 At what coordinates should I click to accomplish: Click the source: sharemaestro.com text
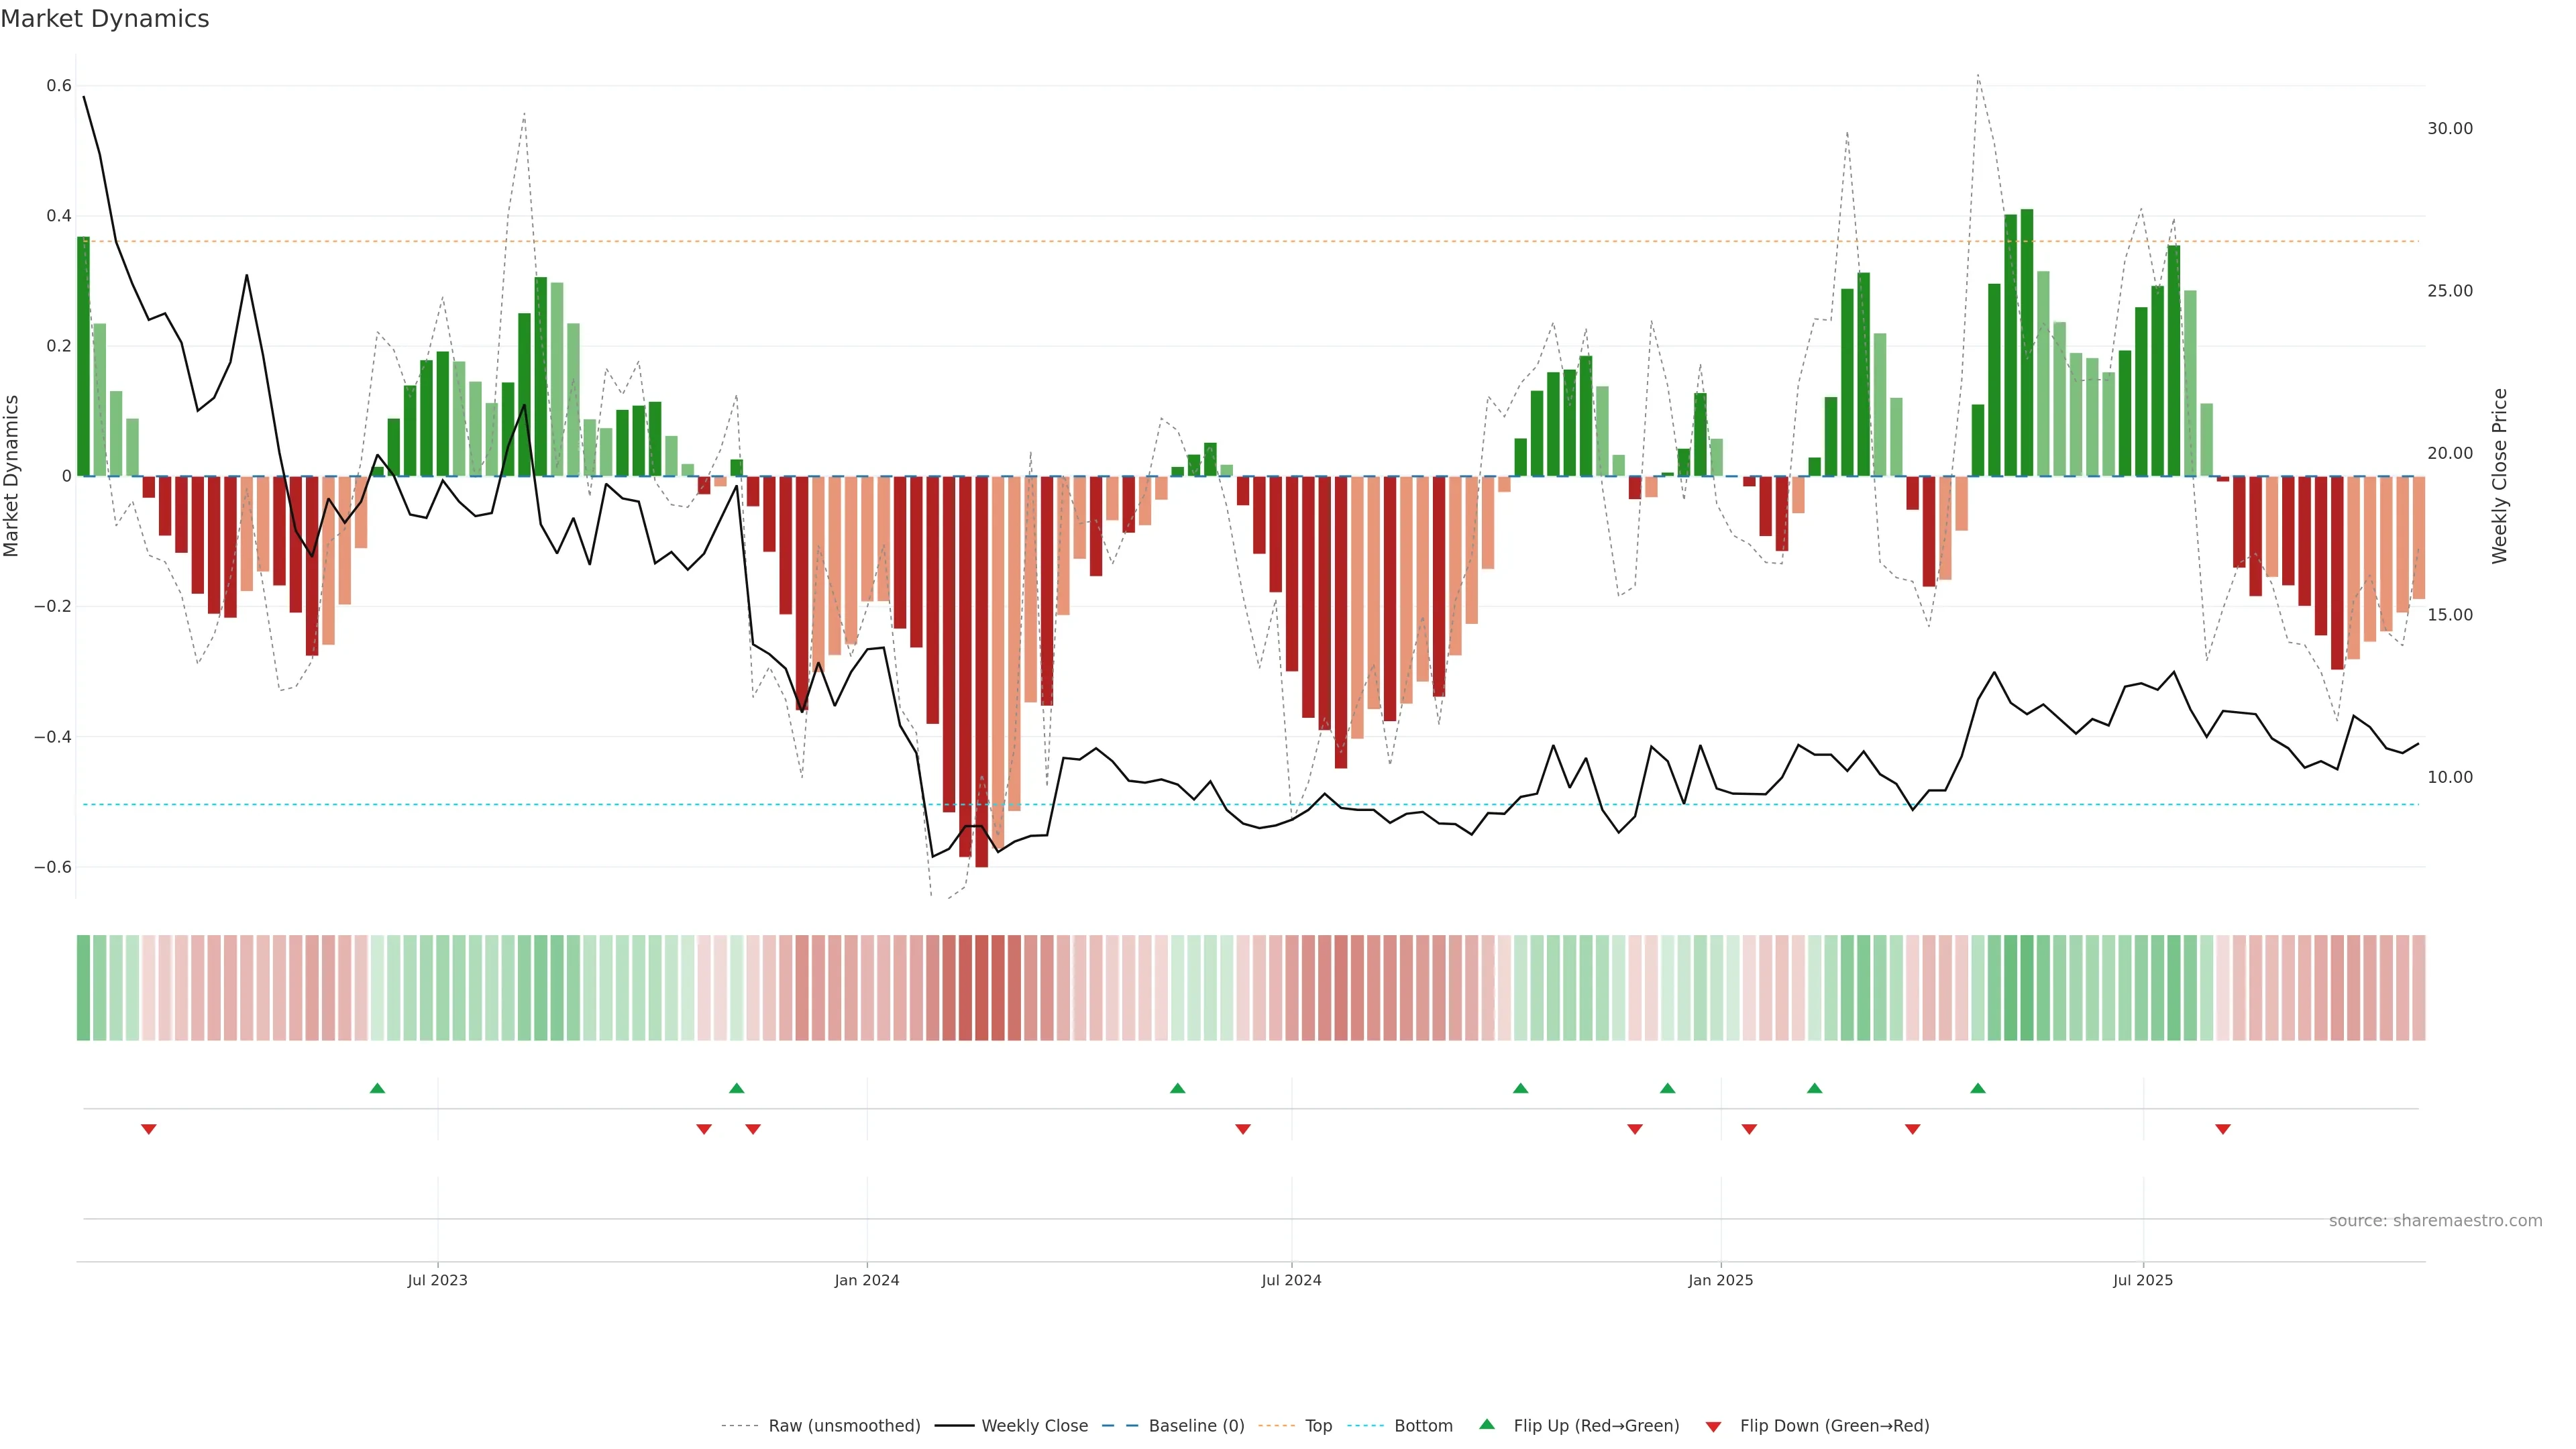coord(2435,1221)
